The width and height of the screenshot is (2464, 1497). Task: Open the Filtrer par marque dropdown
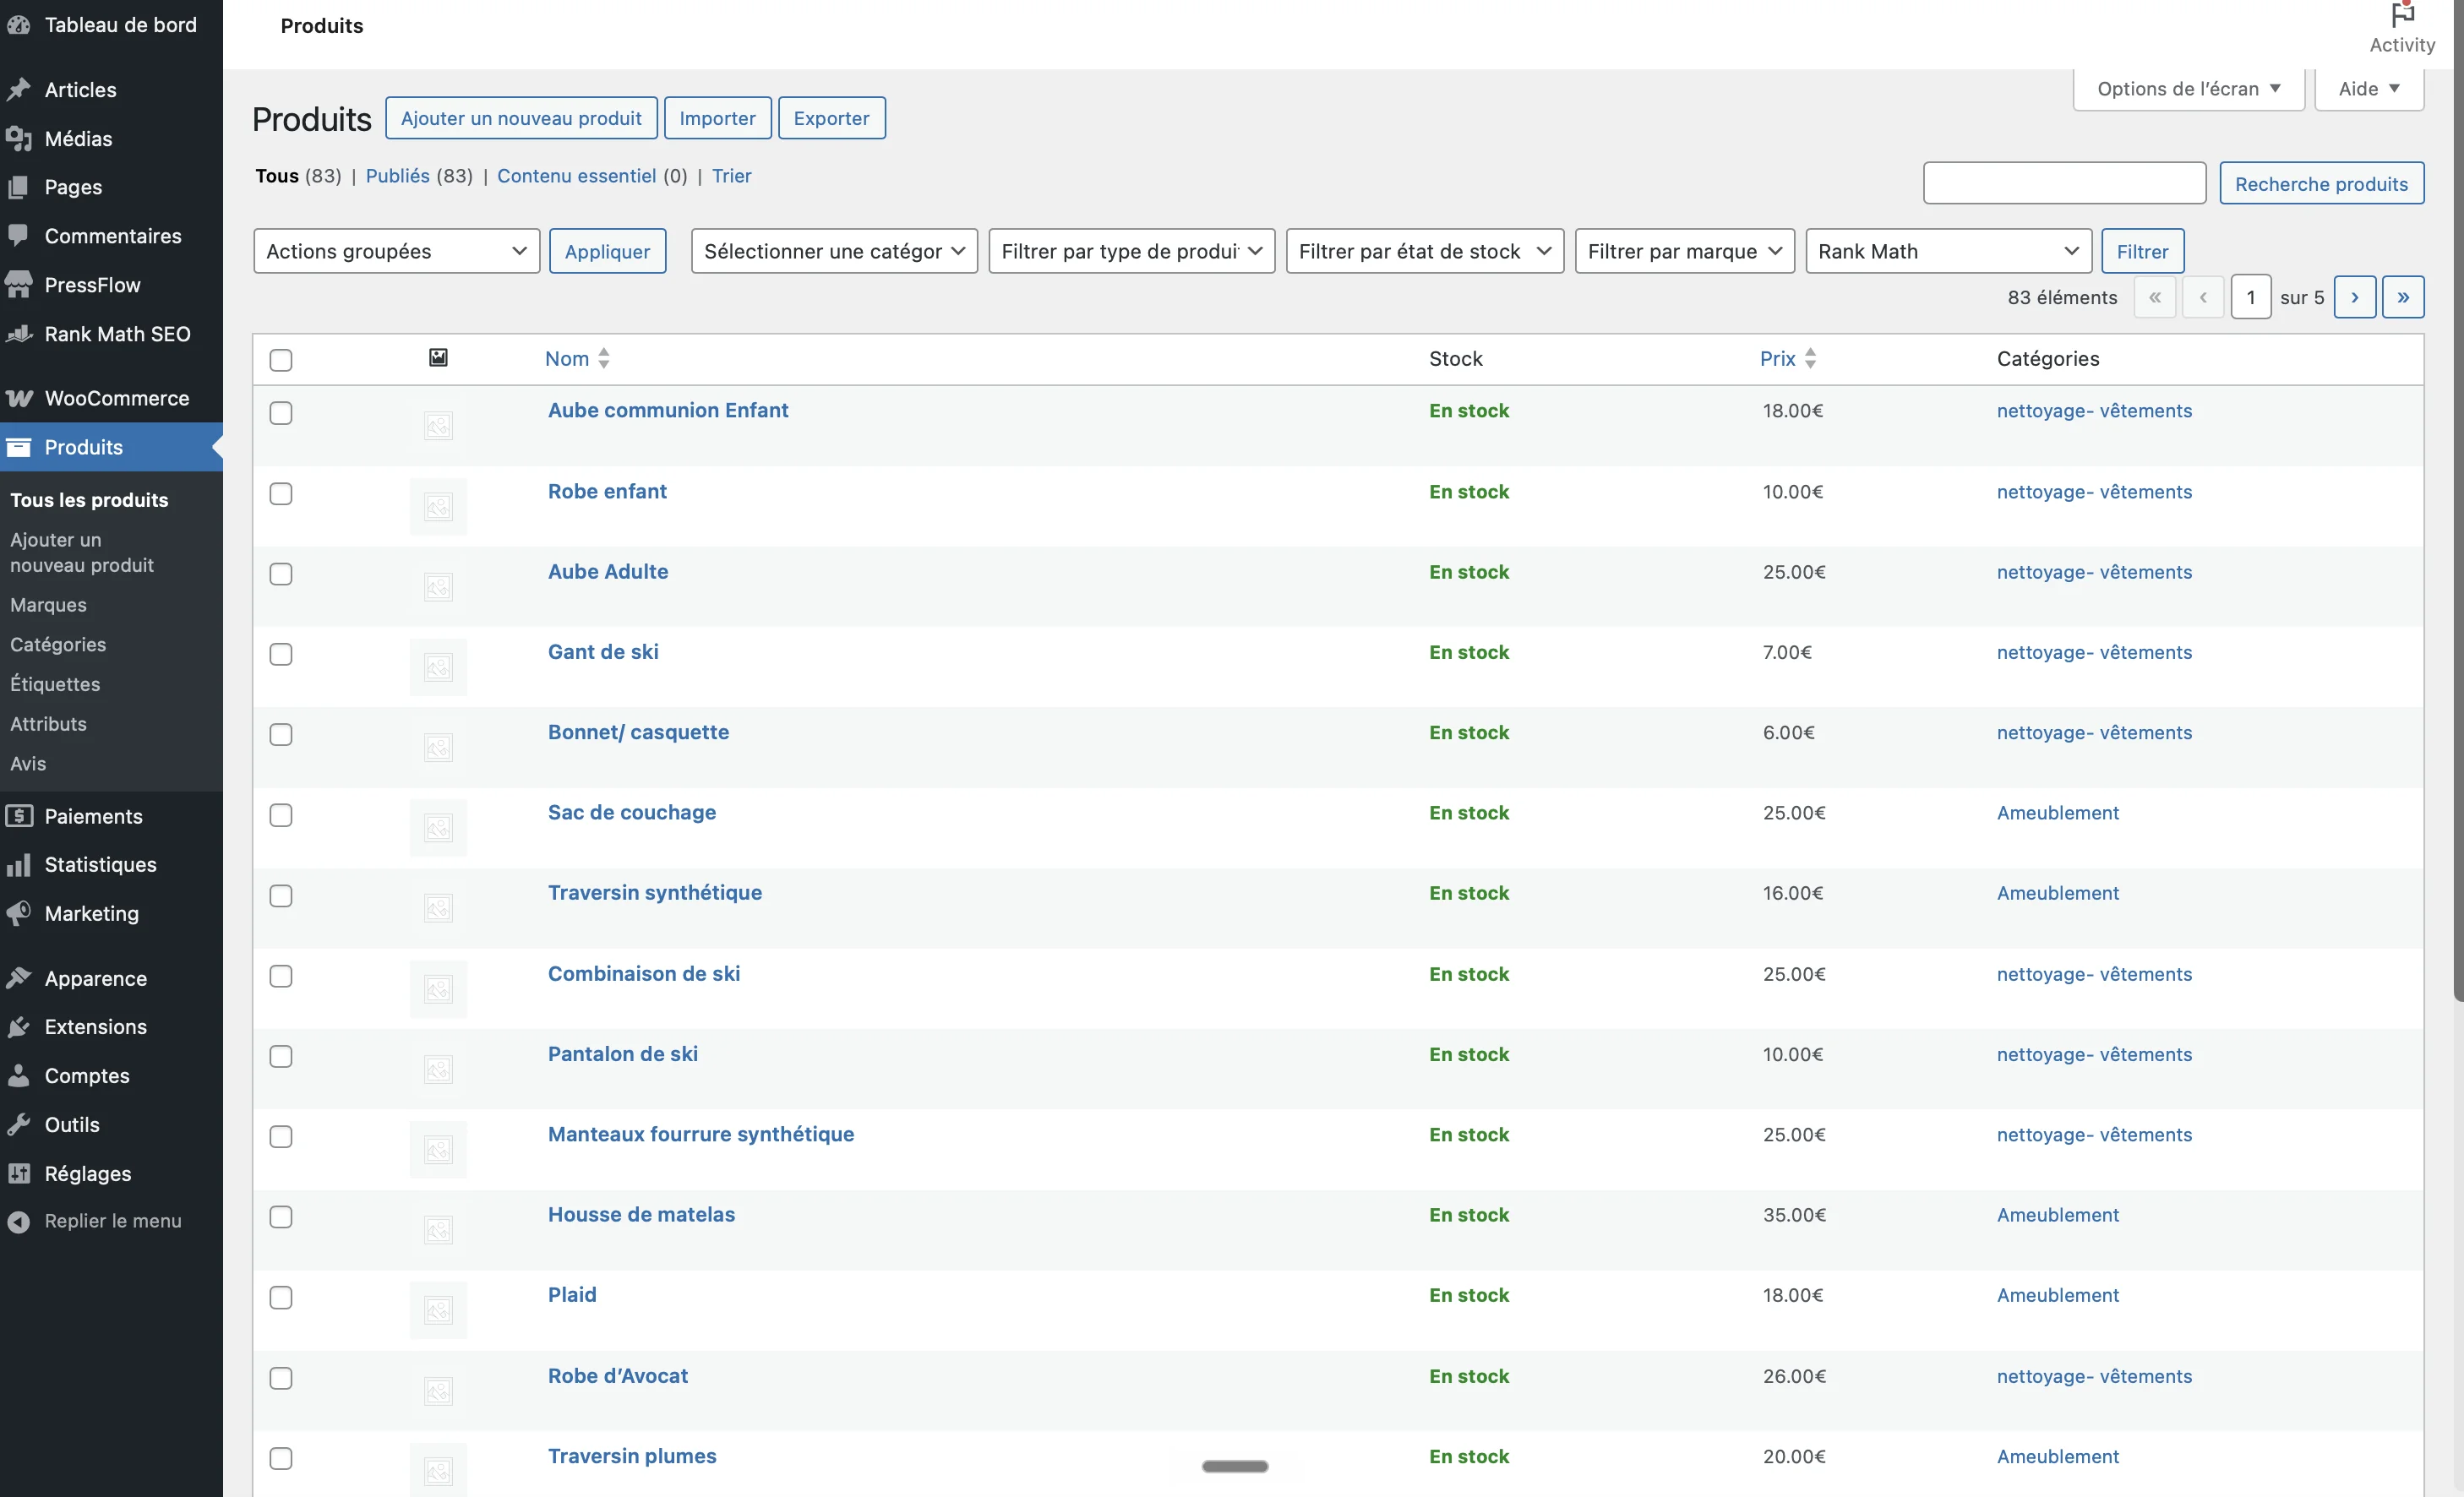tap(1684, 251)
